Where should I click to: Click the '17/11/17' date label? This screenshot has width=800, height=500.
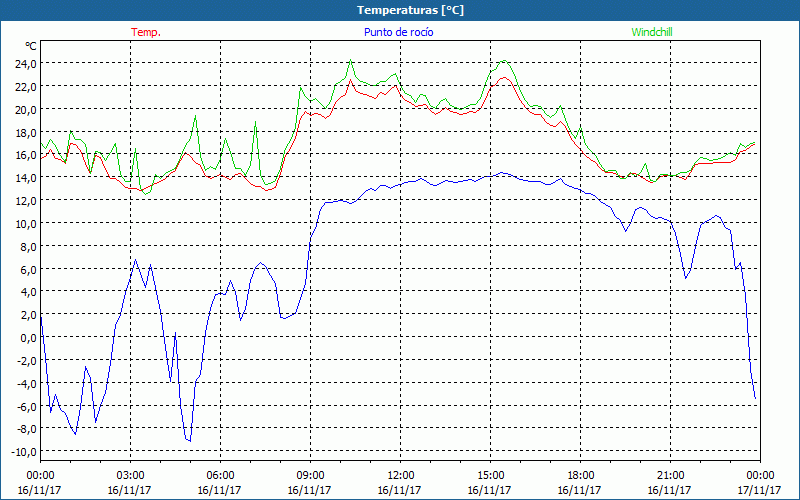760,490
